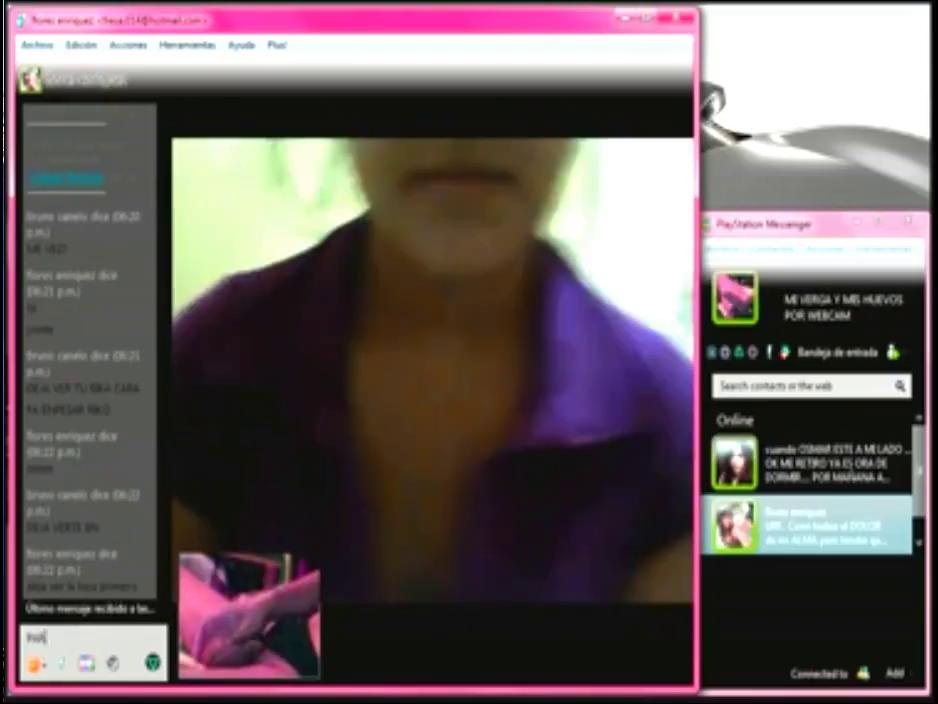Screen dimensions: 938x704
Task: Click the colorful background picker icon
Action: [87, 663]
